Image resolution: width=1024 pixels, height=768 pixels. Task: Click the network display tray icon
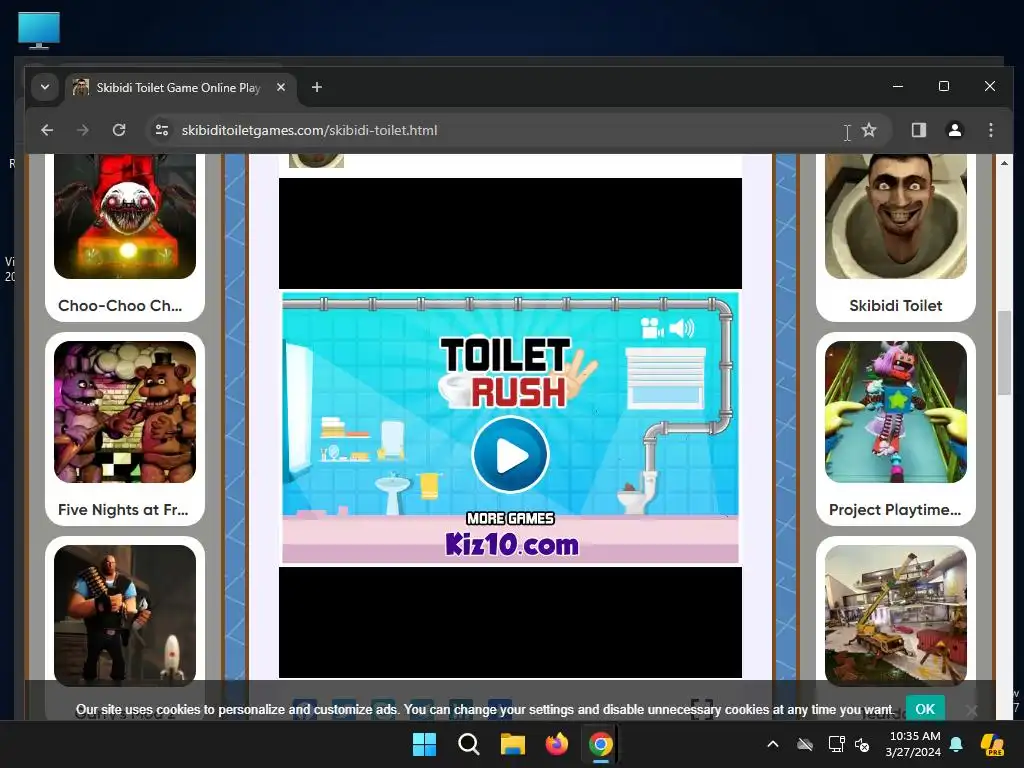tap(836, 744)
